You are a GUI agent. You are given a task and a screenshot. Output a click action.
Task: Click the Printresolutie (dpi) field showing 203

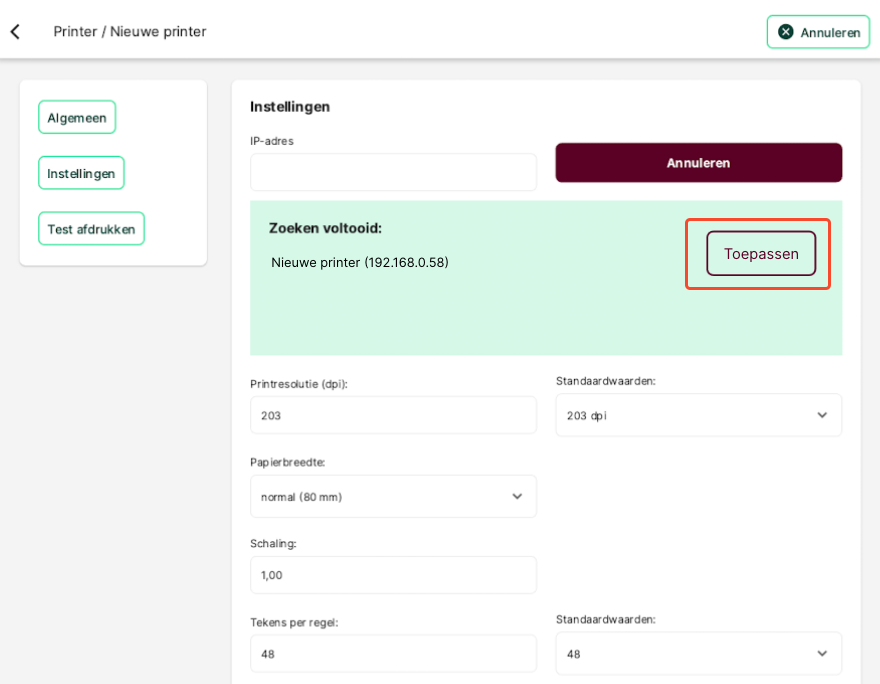(x=393, y=415)
